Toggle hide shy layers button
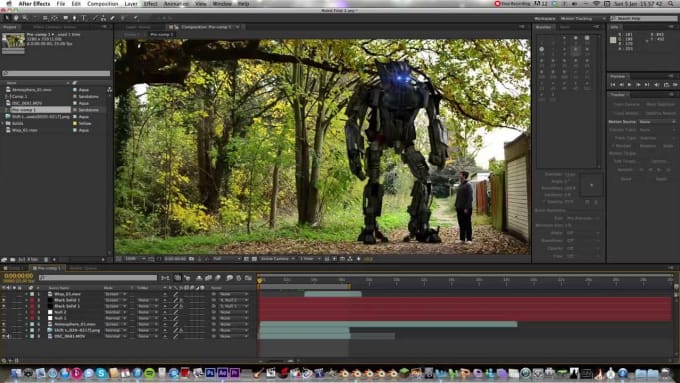This screenshot has width=680, height=383. tap(198, 278)
